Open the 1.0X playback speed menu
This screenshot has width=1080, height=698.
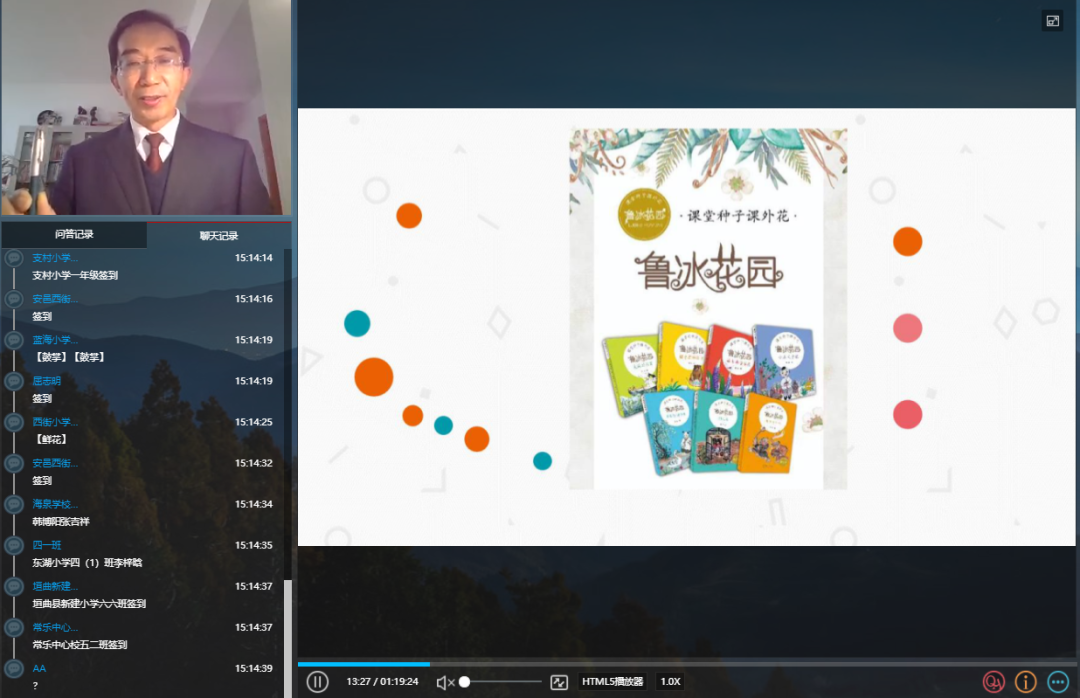pyautogui.click(x=670, y=682)
